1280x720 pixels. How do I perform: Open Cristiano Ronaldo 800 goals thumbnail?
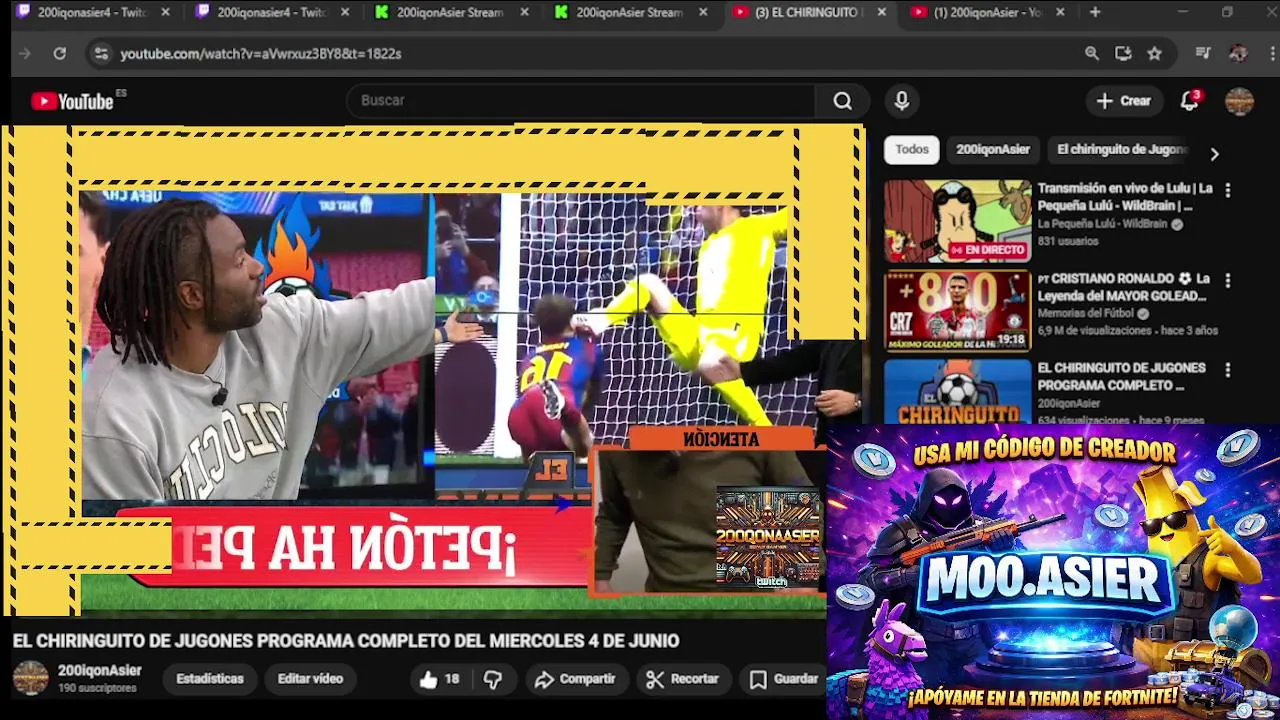957,311
